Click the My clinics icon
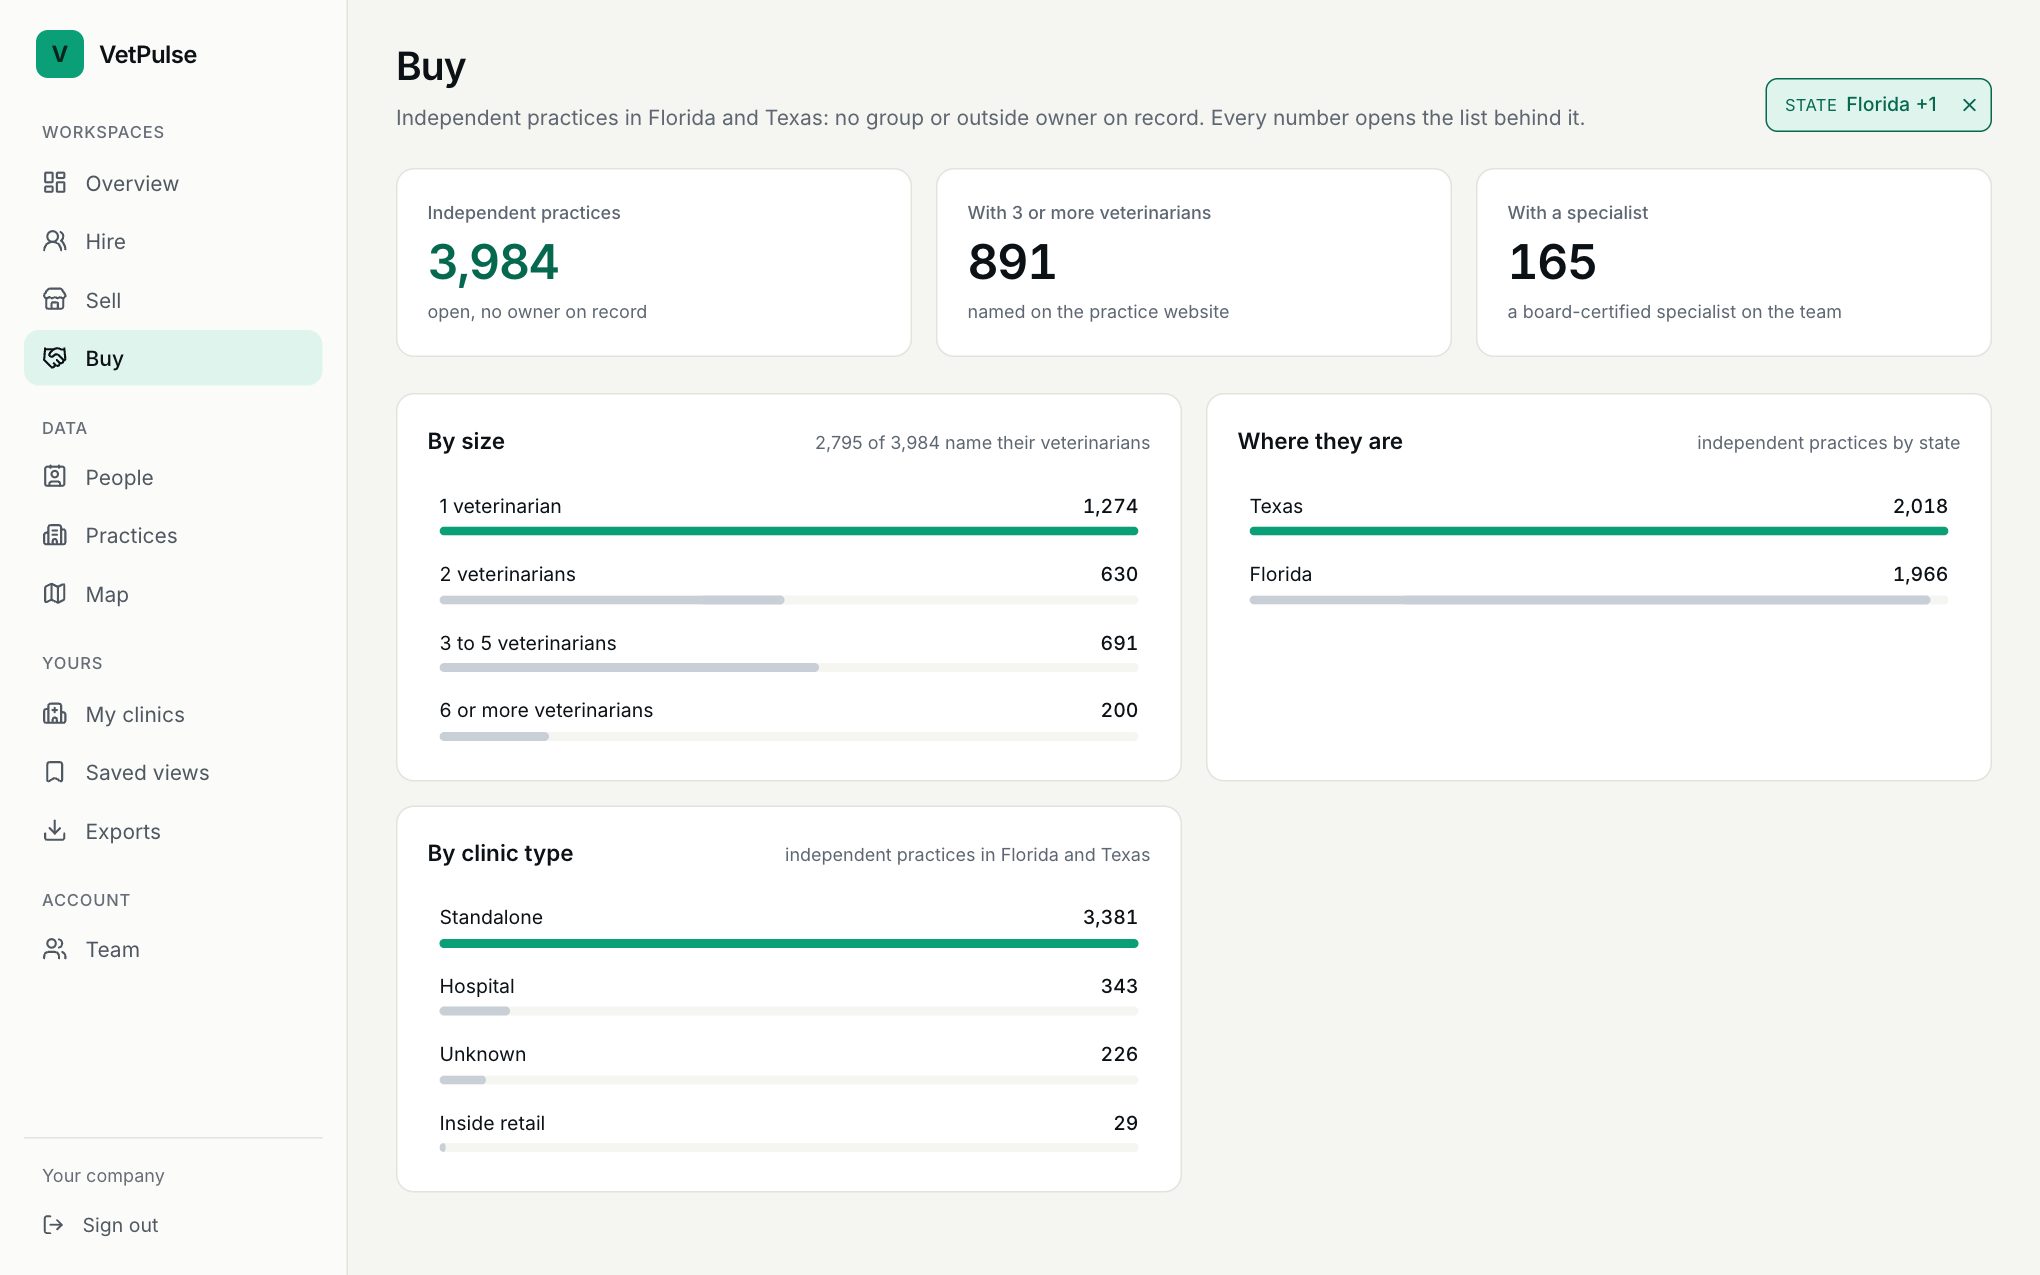The image size is (2040, 1275). tap(55, 714)
